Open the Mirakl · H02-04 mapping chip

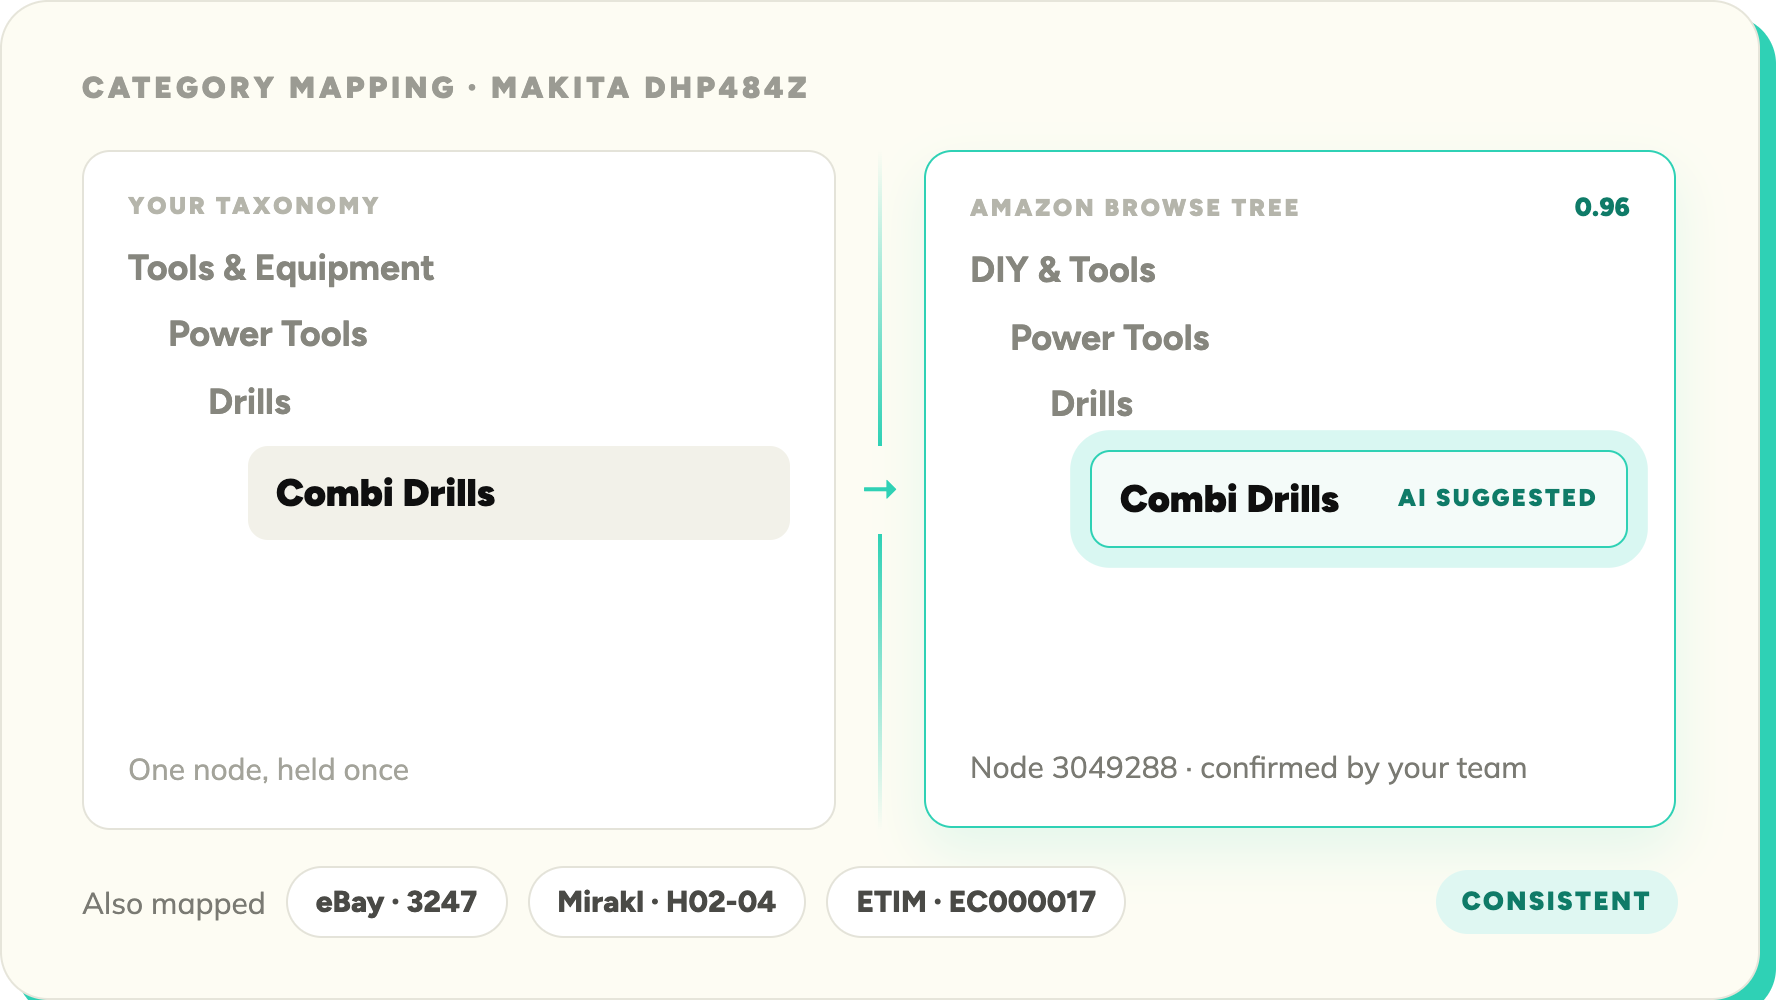(667, 902)
